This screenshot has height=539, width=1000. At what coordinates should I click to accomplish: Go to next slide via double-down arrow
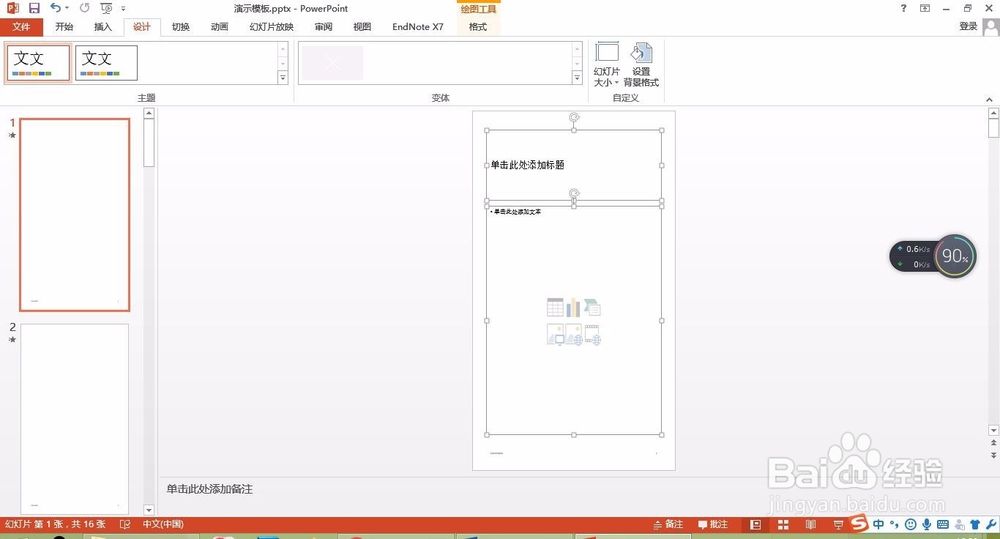tap(993, 455)
